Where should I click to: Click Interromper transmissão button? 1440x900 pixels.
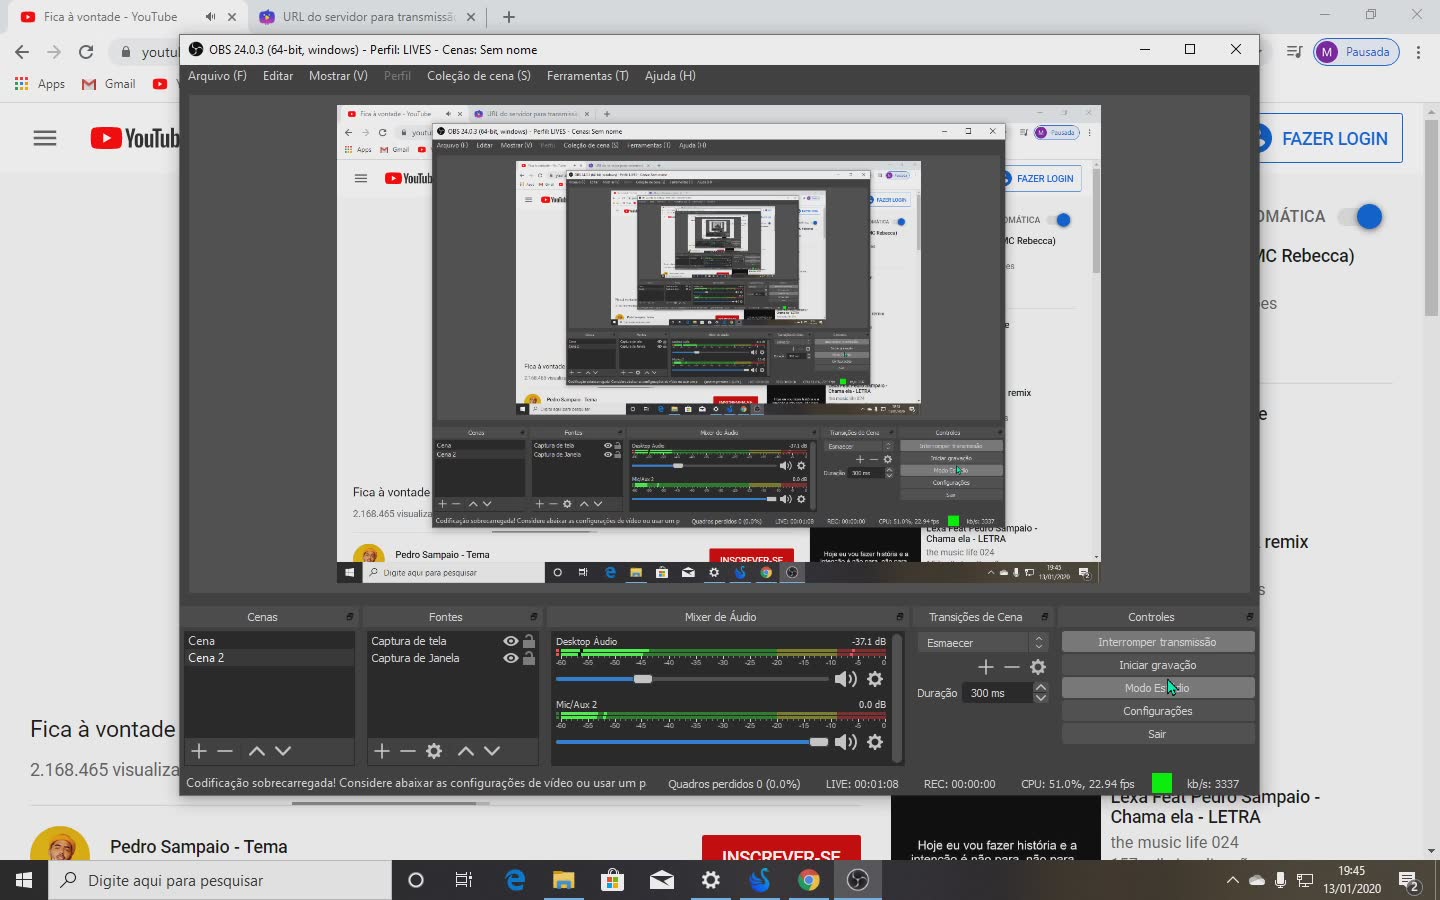click(x=1157, y=642)
